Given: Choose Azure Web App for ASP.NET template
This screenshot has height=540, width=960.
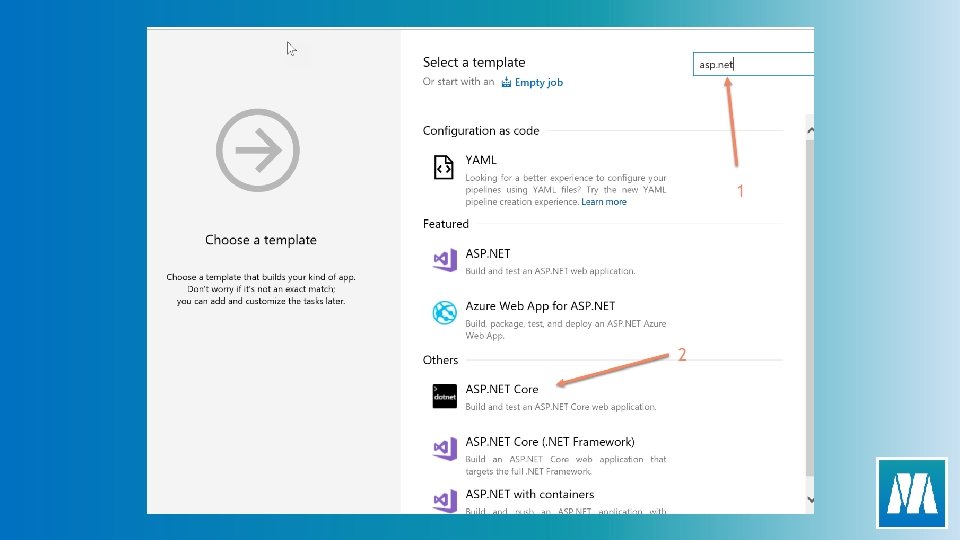Looking at the screenshot, I should 540,306.
